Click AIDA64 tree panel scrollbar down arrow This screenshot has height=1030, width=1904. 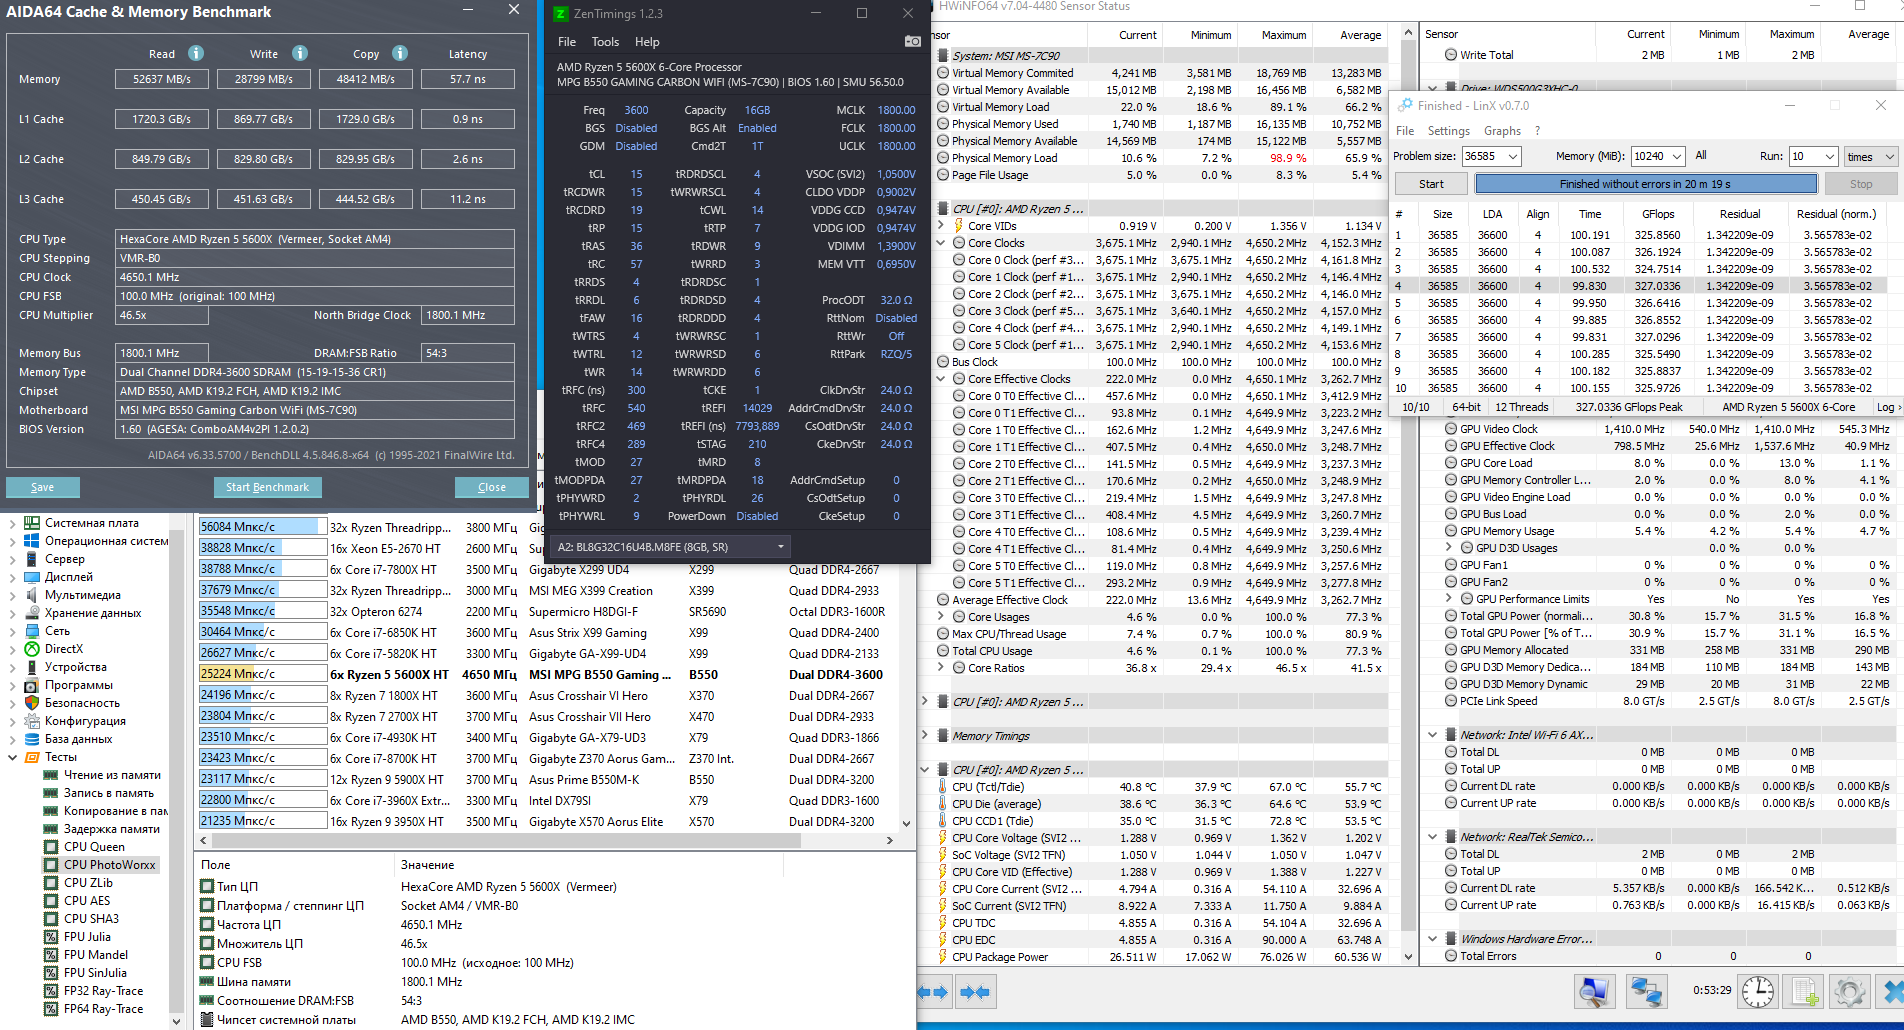tap(177, 1021)
